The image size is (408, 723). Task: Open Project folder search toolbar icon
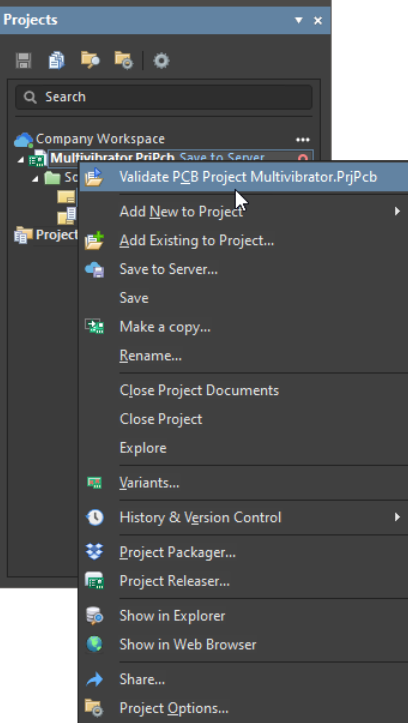[x=90, y=60]
